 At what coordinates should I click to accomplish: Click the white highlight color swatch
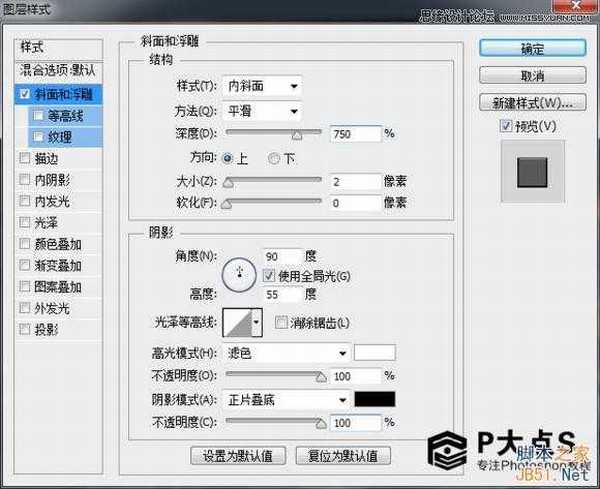(375, 353)
